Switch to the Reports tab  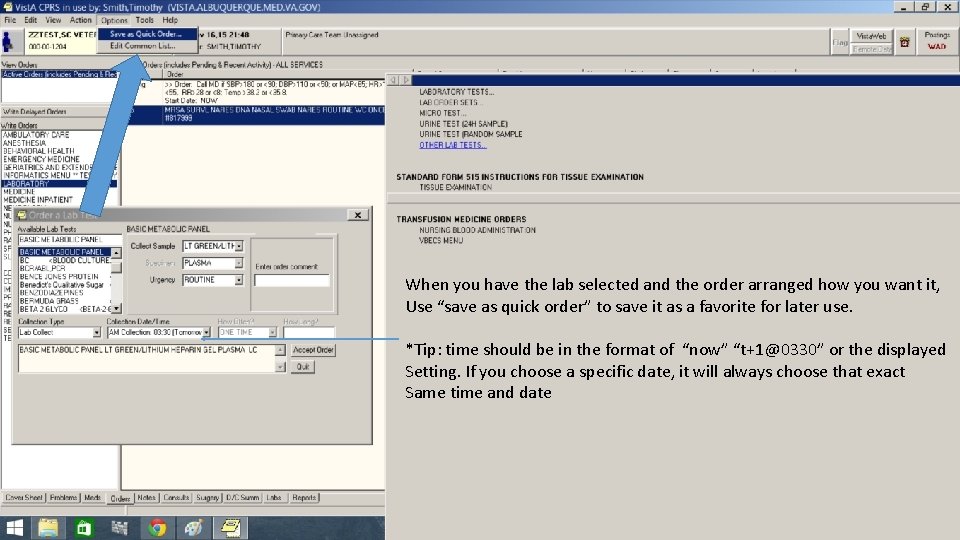304,498
